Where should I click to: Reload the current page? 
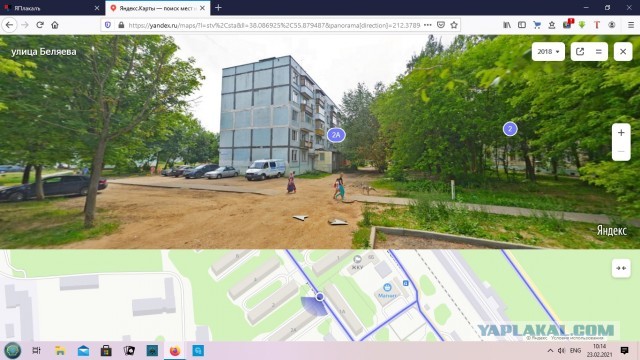pos(40,25)
